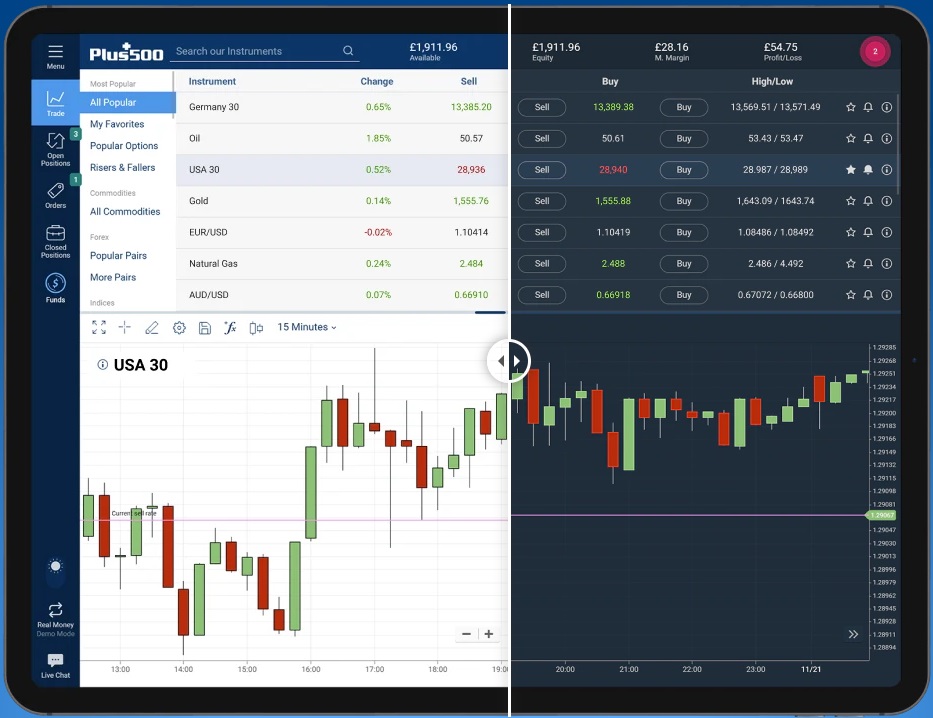933x718 pixels.
Task: Favorite Germany 30 with star icon
Action: click(850, 107)
